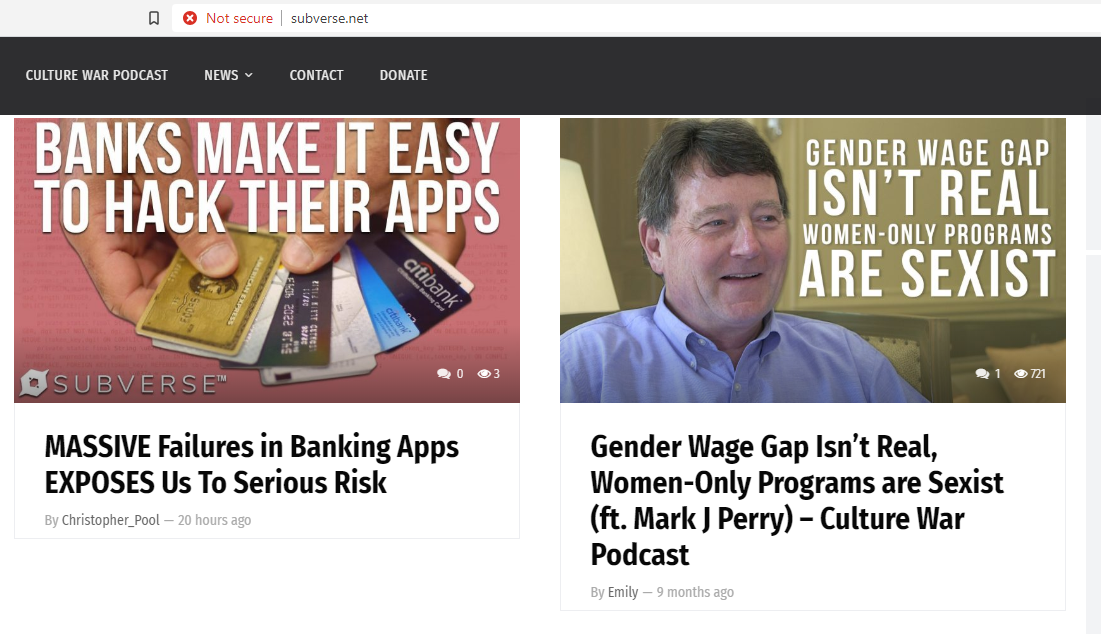Open the Gender Wage Gap video thumbnail
Viewport: 1101px width, 634px height.
tap(812, 260)
